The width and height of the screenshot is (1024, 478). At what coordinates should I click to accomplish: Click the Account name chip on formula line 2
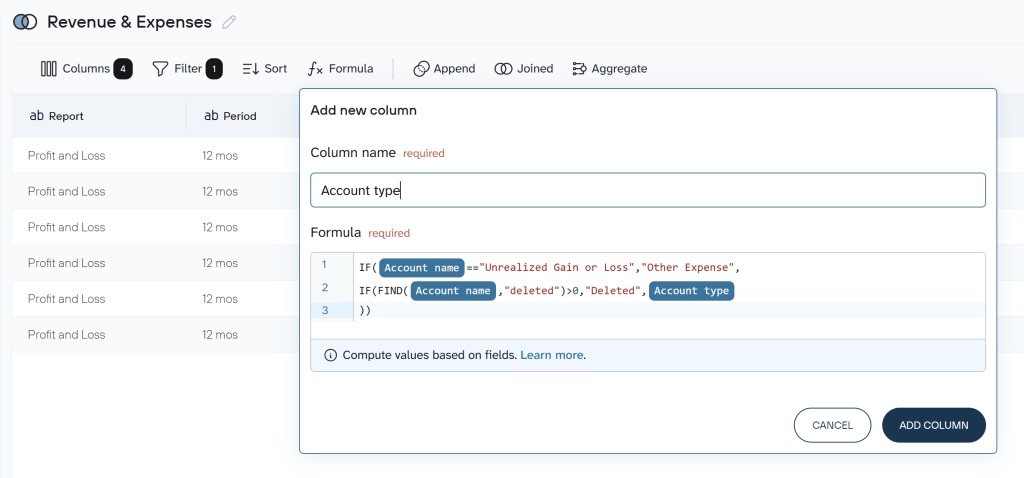coord(453,291)
